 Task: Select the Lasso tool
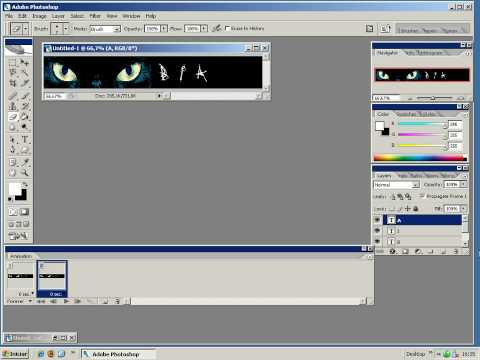[13, 72]
